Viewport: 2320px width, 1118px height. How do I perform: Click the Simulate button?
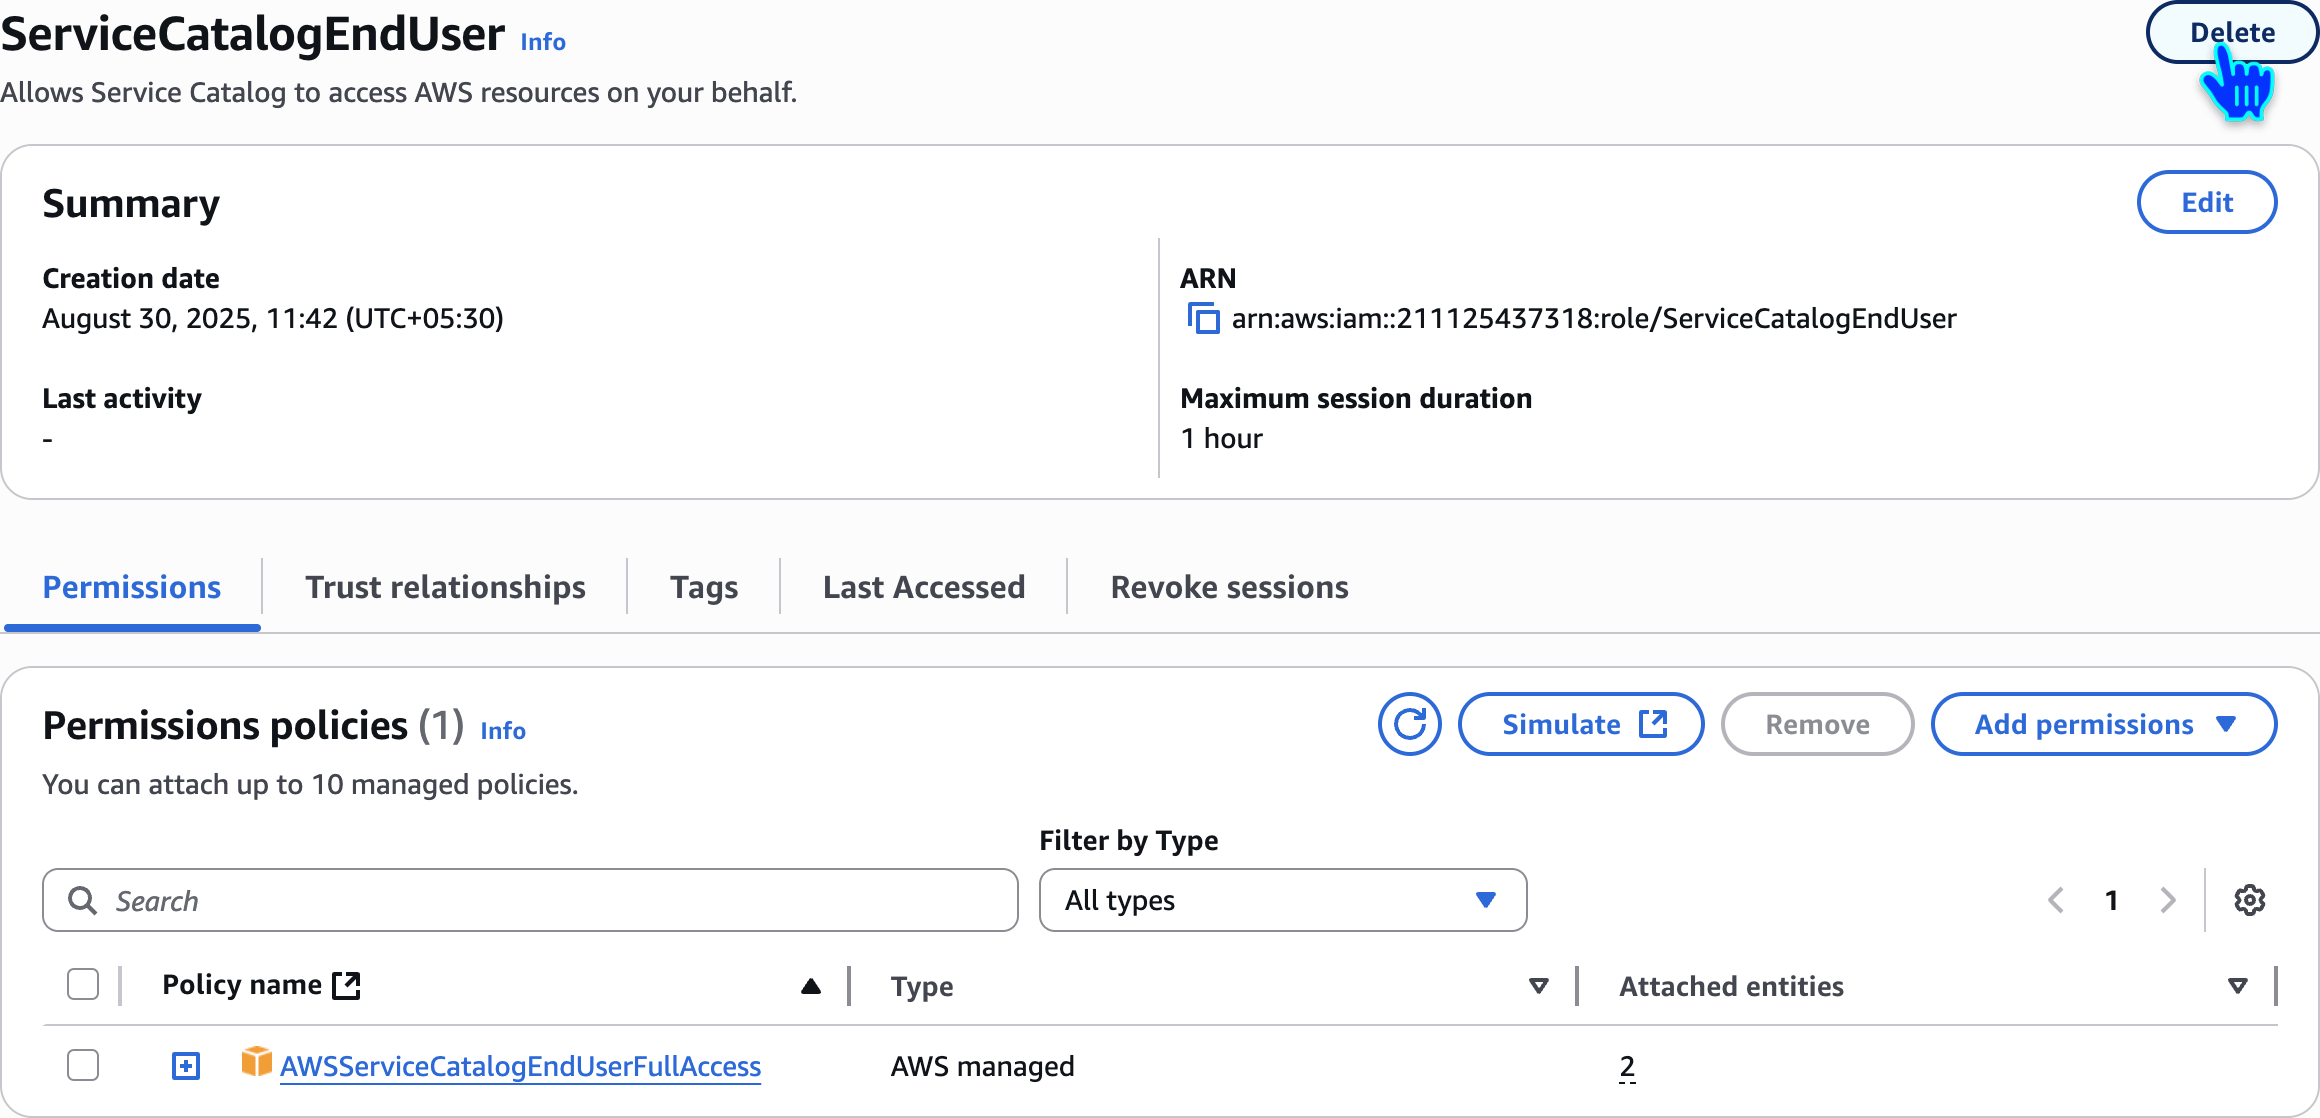point(1581,724)
